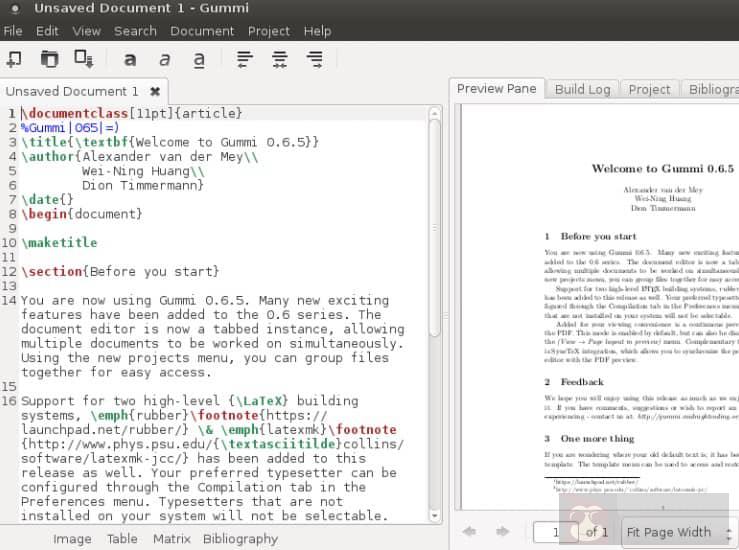This screenshot has width=739, height=550.
Task: Open the Project menu
Action: [x=269, y=31]
